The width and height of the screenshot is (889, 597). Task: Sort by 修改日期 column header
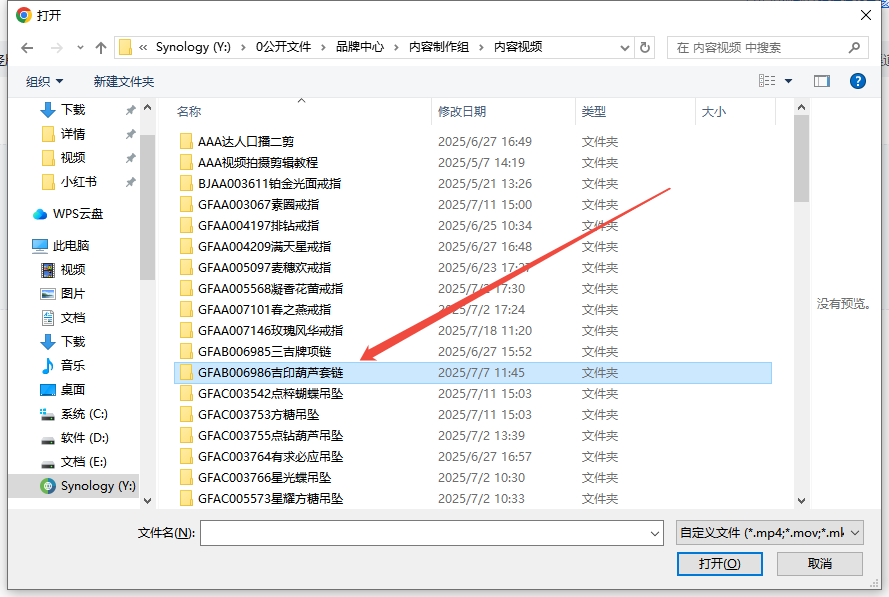click(x=462, y=112)
